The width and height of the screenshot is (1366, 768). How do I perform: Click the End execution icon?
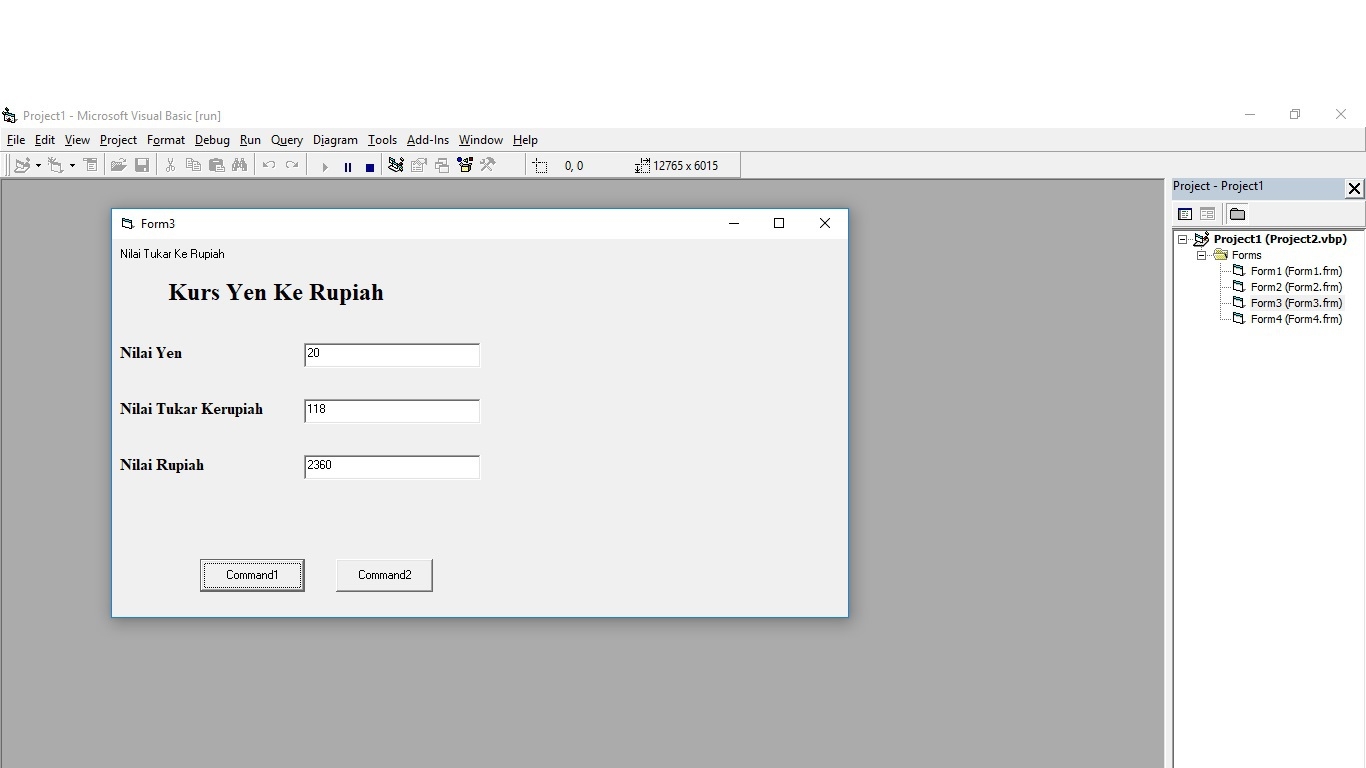point(369,166)
